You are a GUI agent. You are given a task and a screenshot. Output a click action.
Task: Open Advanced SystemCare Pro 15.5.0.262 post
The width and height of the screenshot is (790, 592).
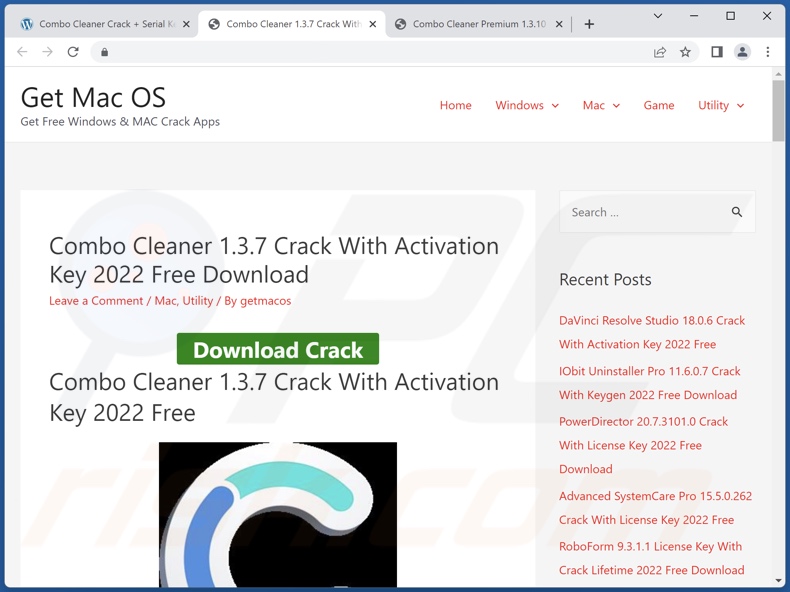point(655,508)
